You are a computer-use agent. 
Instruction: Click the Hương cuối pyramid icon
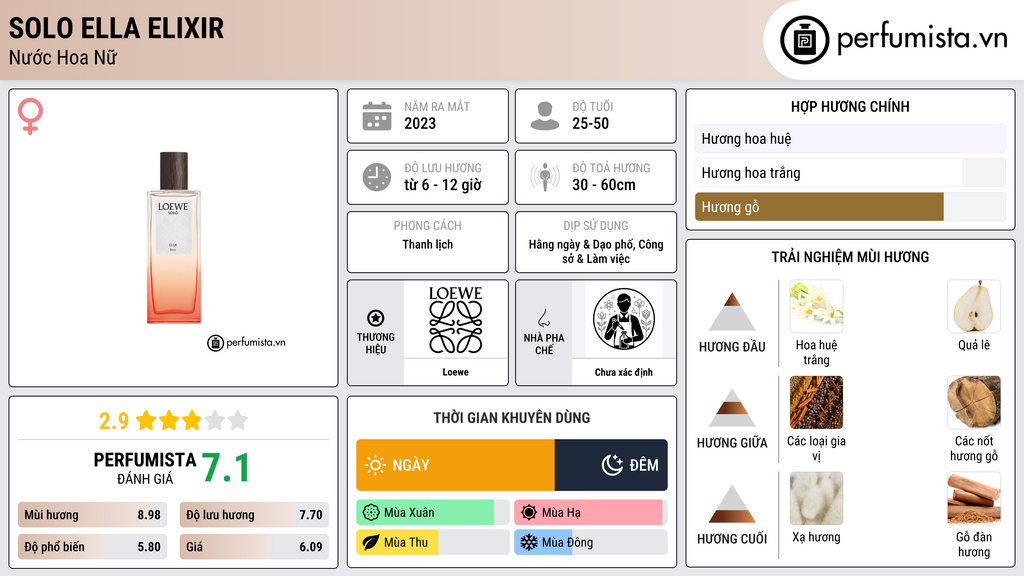732,504
